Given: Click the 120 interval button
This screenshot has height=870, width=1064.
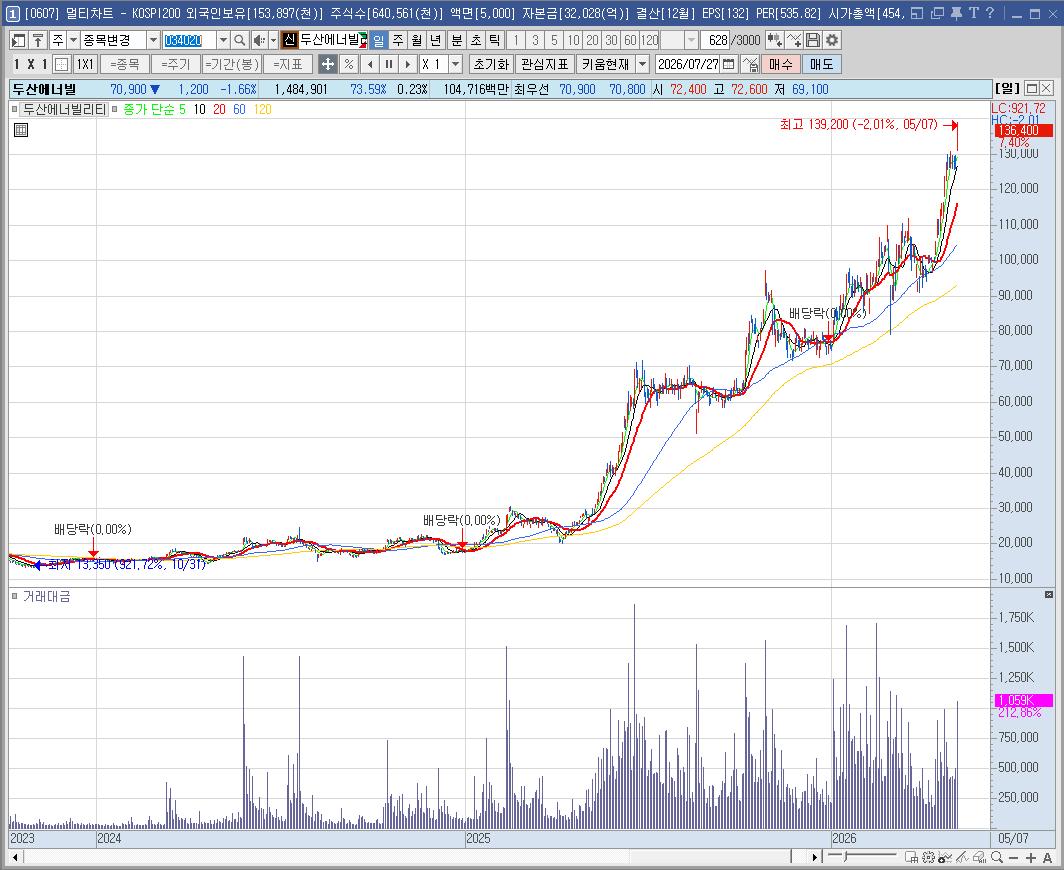Looking at the screenshot, I should (x=649, y=41).
